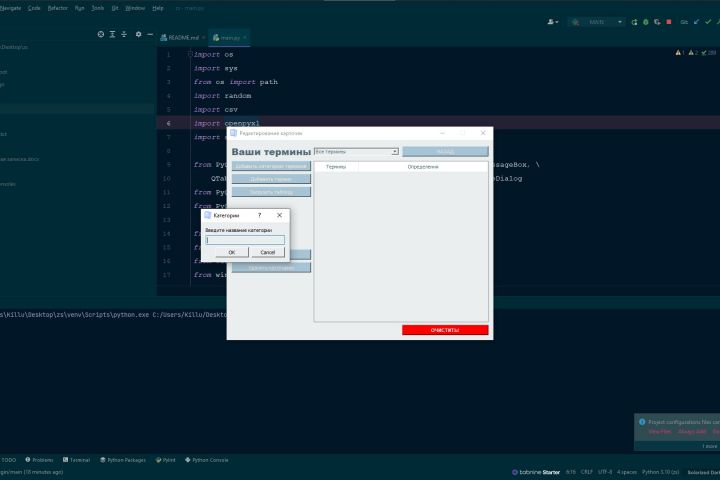
Task: Click the green commit checkmark icon
Action: tap(708, 22)
